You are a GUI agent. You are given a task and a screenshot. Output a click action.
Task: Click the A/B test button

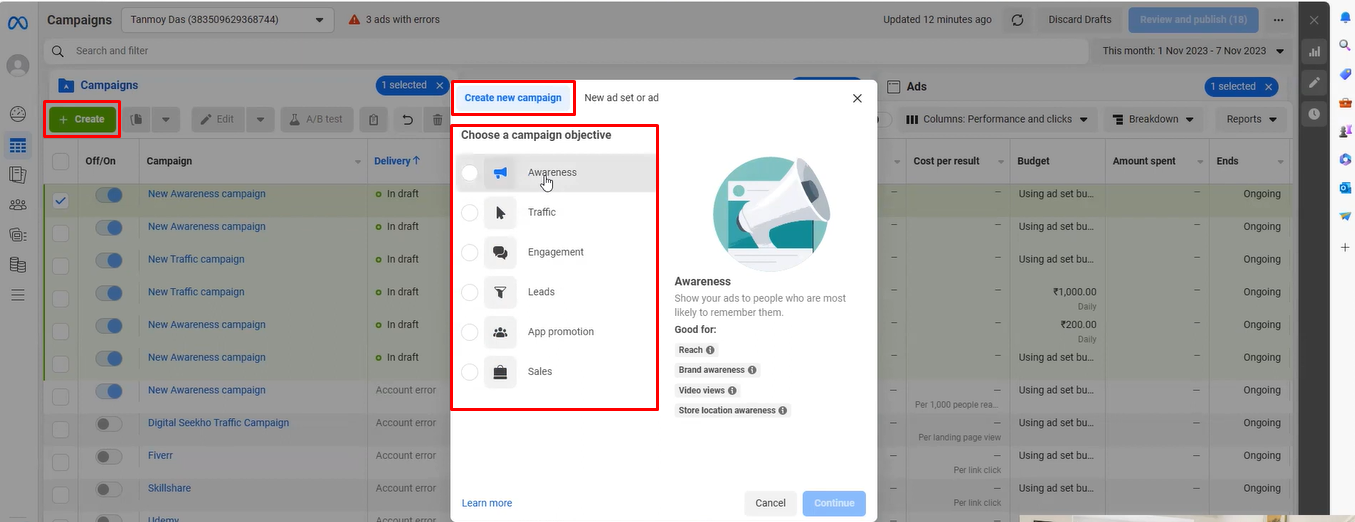pos(316,120)
